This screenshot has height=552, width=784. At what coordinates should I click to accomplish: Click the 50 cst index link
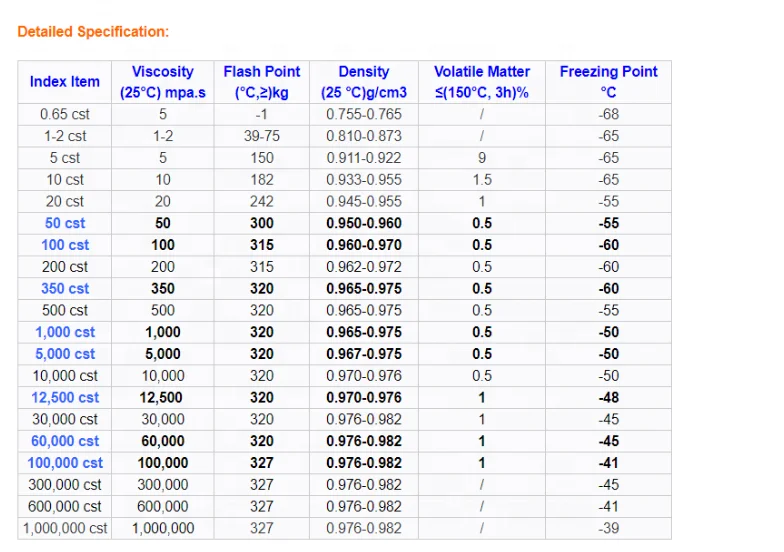click(65, 223)
